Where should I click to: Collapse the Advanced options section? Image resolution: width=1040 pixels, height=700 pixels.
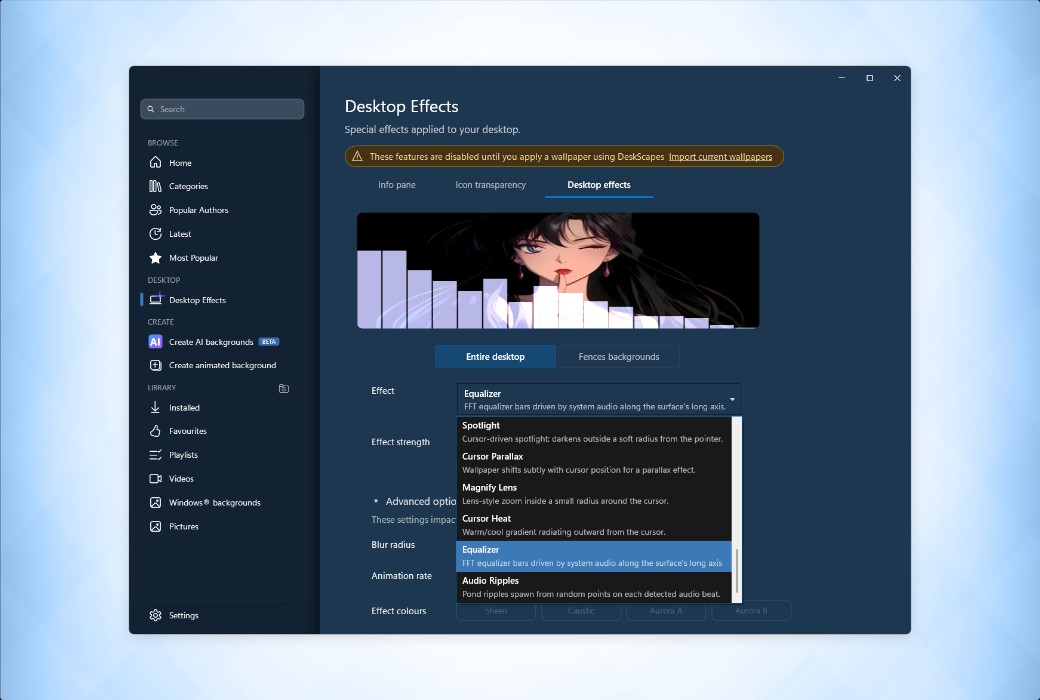point(375,502)
